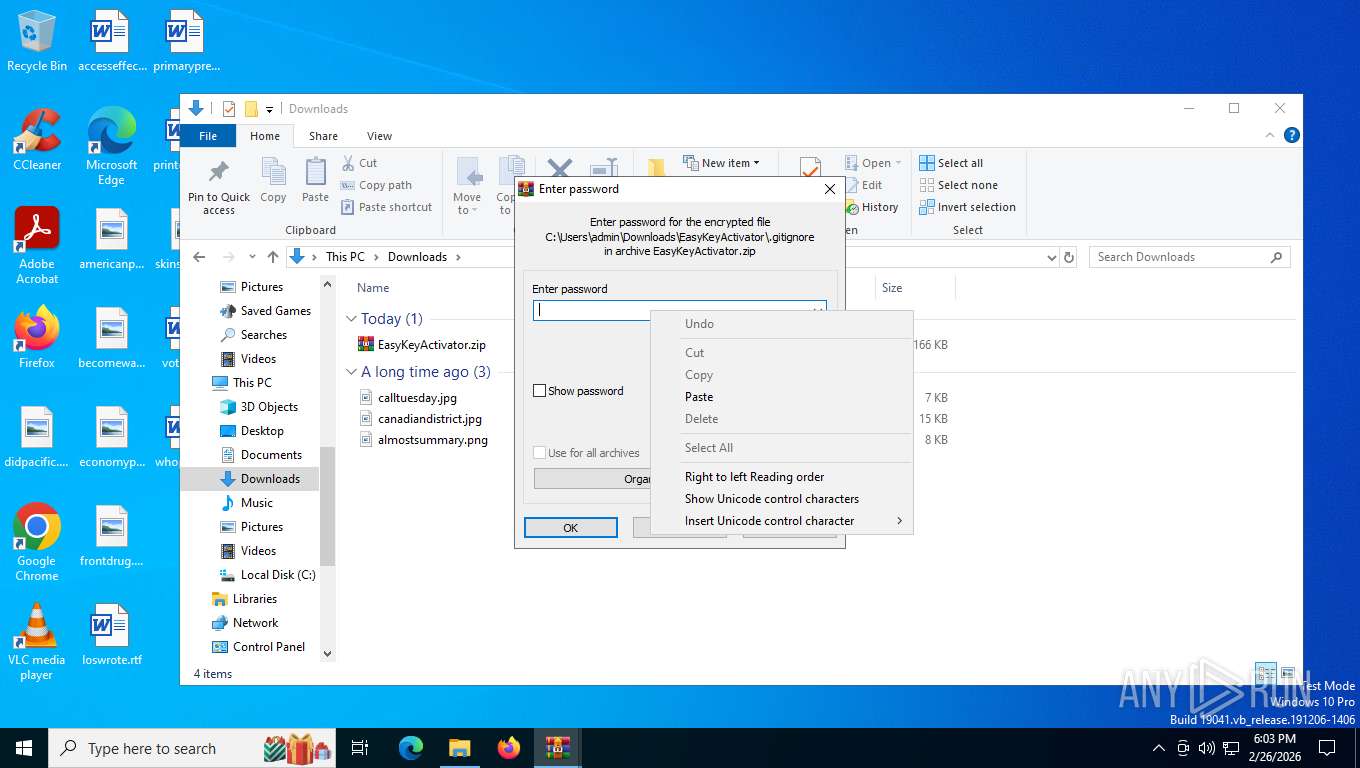The image size is (1360, 768).
Task: Click the Quick Access properties checkmark icon
Action: coord(229,109)
